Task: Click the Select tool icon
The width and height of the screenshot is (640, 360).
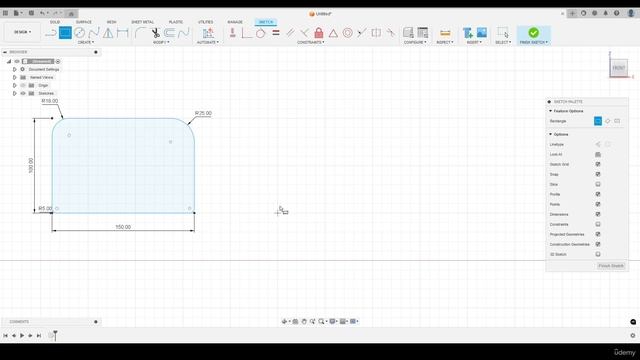Action: (x=503, y=33)
